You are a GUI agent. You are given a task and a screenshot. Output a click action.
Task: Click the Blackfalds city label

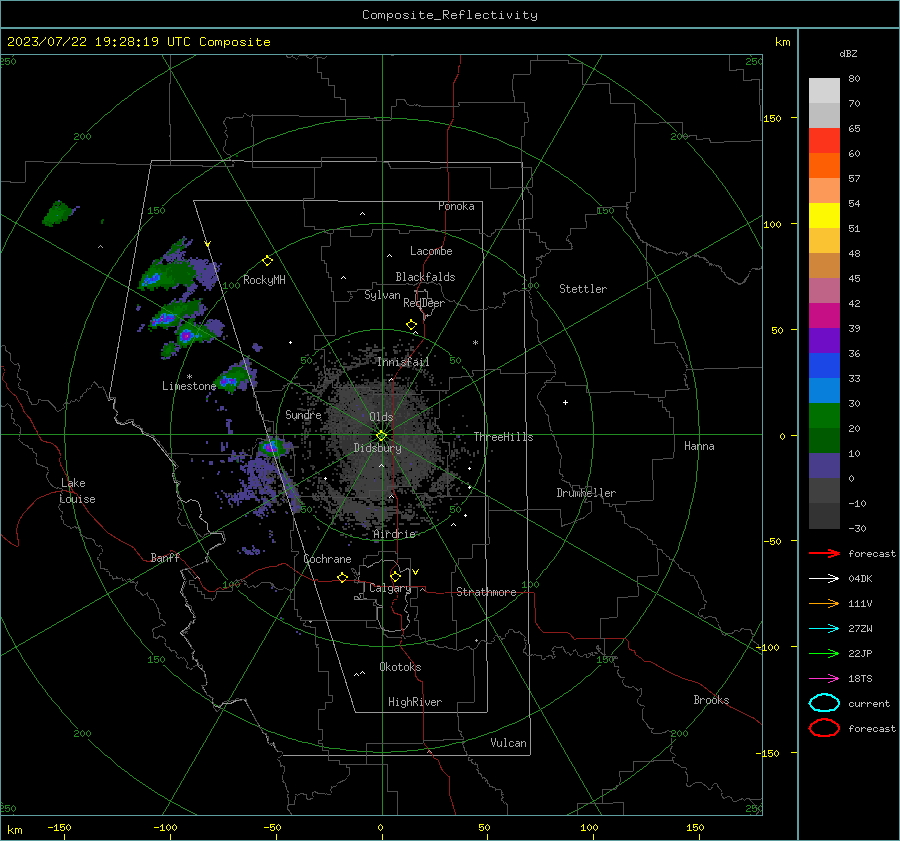pos(425,277)
